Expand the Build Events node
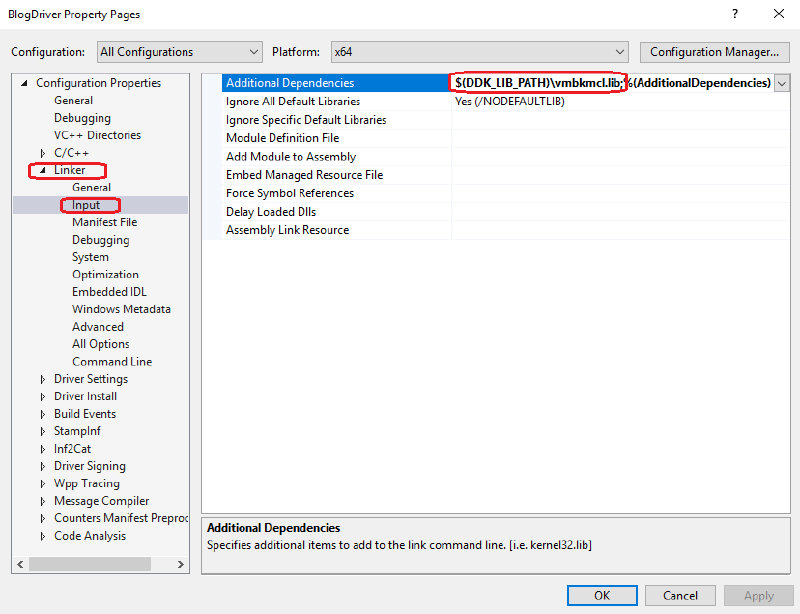Screen dimensions: 800x614 [x=43, y=414]
